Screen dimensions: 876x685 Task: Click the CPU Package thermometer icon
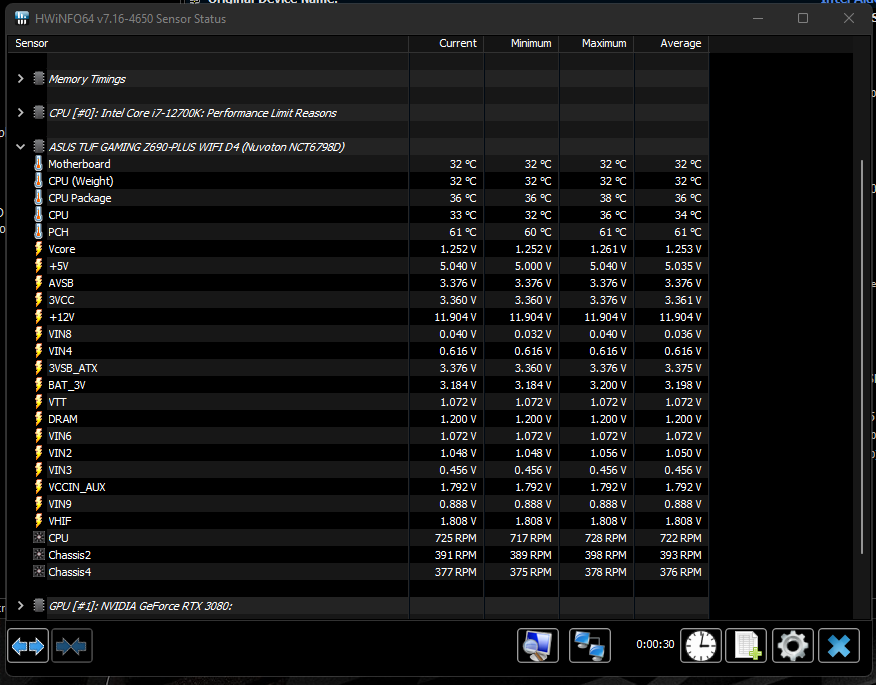pos(38,198)
